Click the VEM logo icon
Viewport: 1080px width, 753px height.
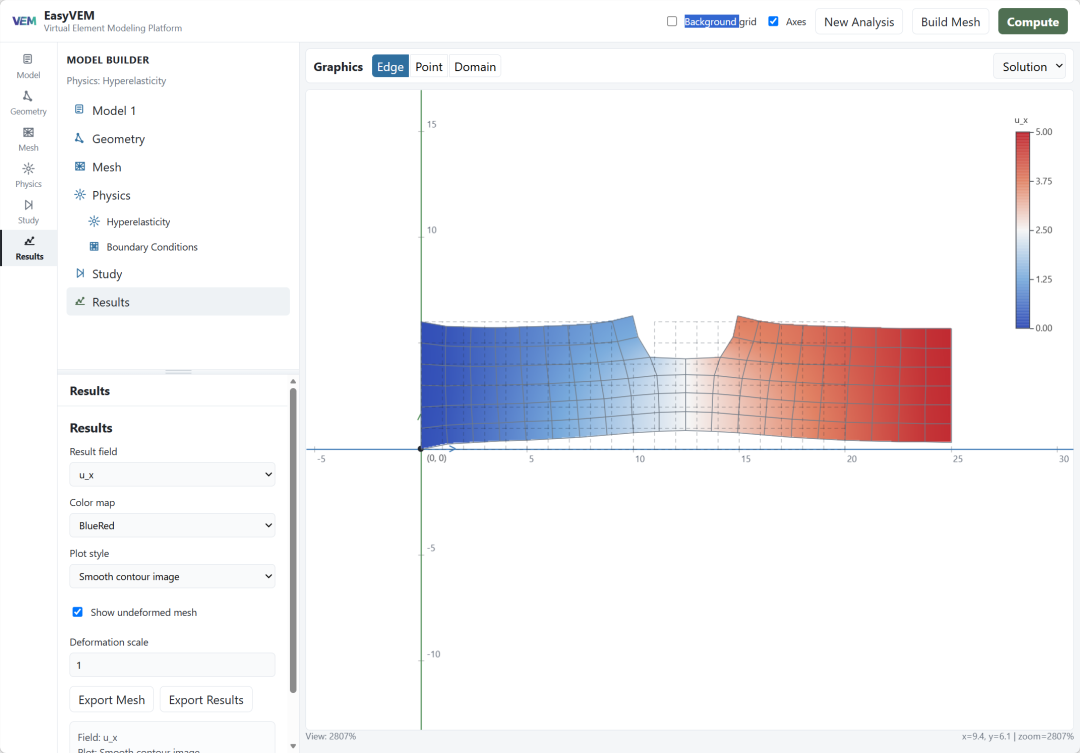24,21
